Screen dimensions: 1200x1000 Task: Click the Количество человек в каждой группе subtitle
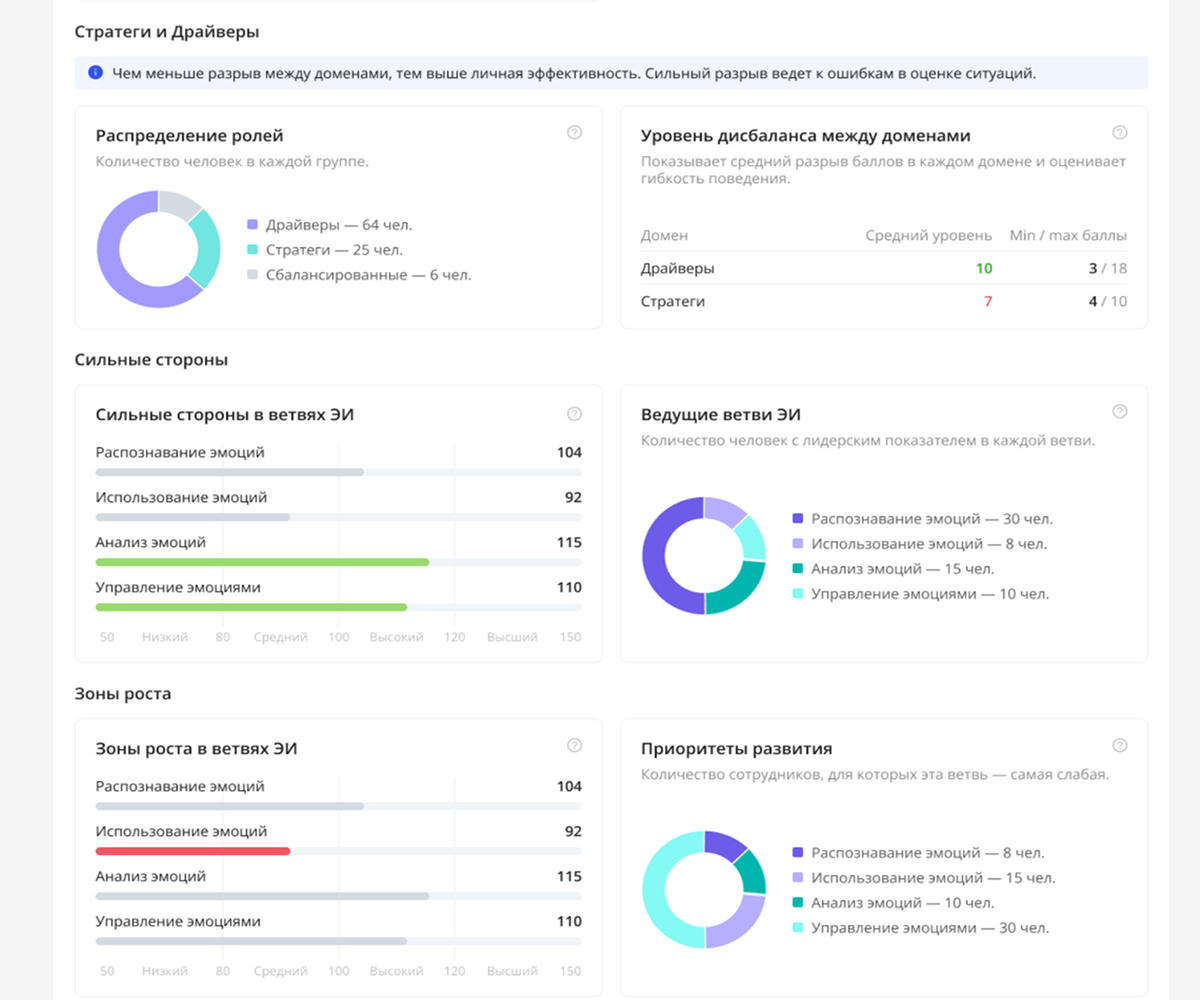coord(232,161)
